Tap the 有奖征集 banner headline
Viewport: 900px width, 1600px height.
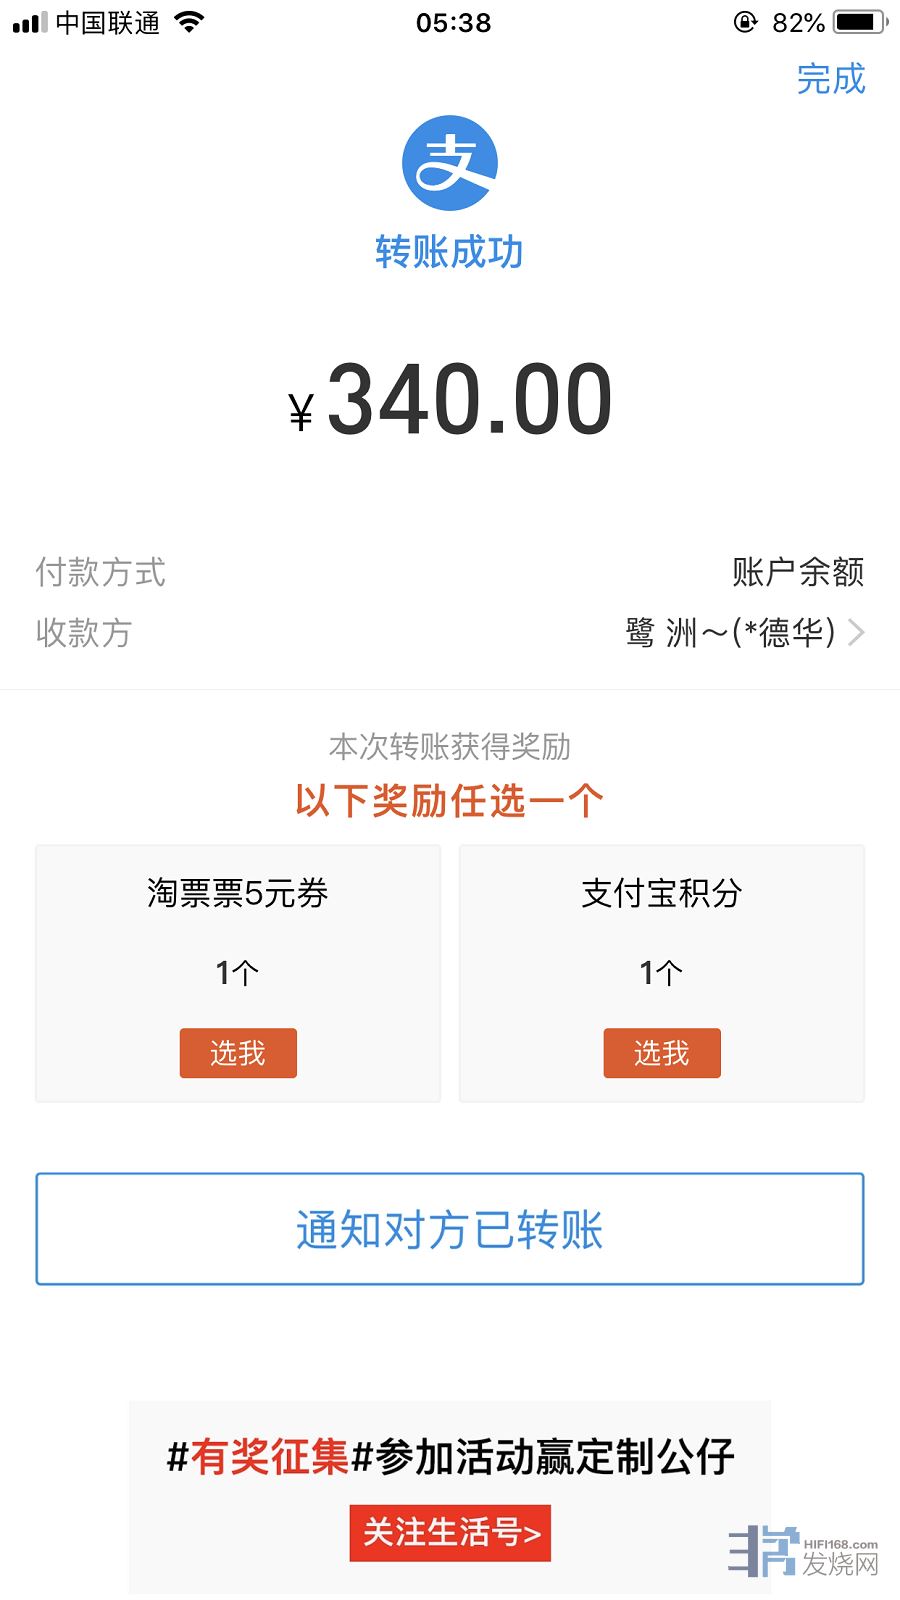(450, 1456)
